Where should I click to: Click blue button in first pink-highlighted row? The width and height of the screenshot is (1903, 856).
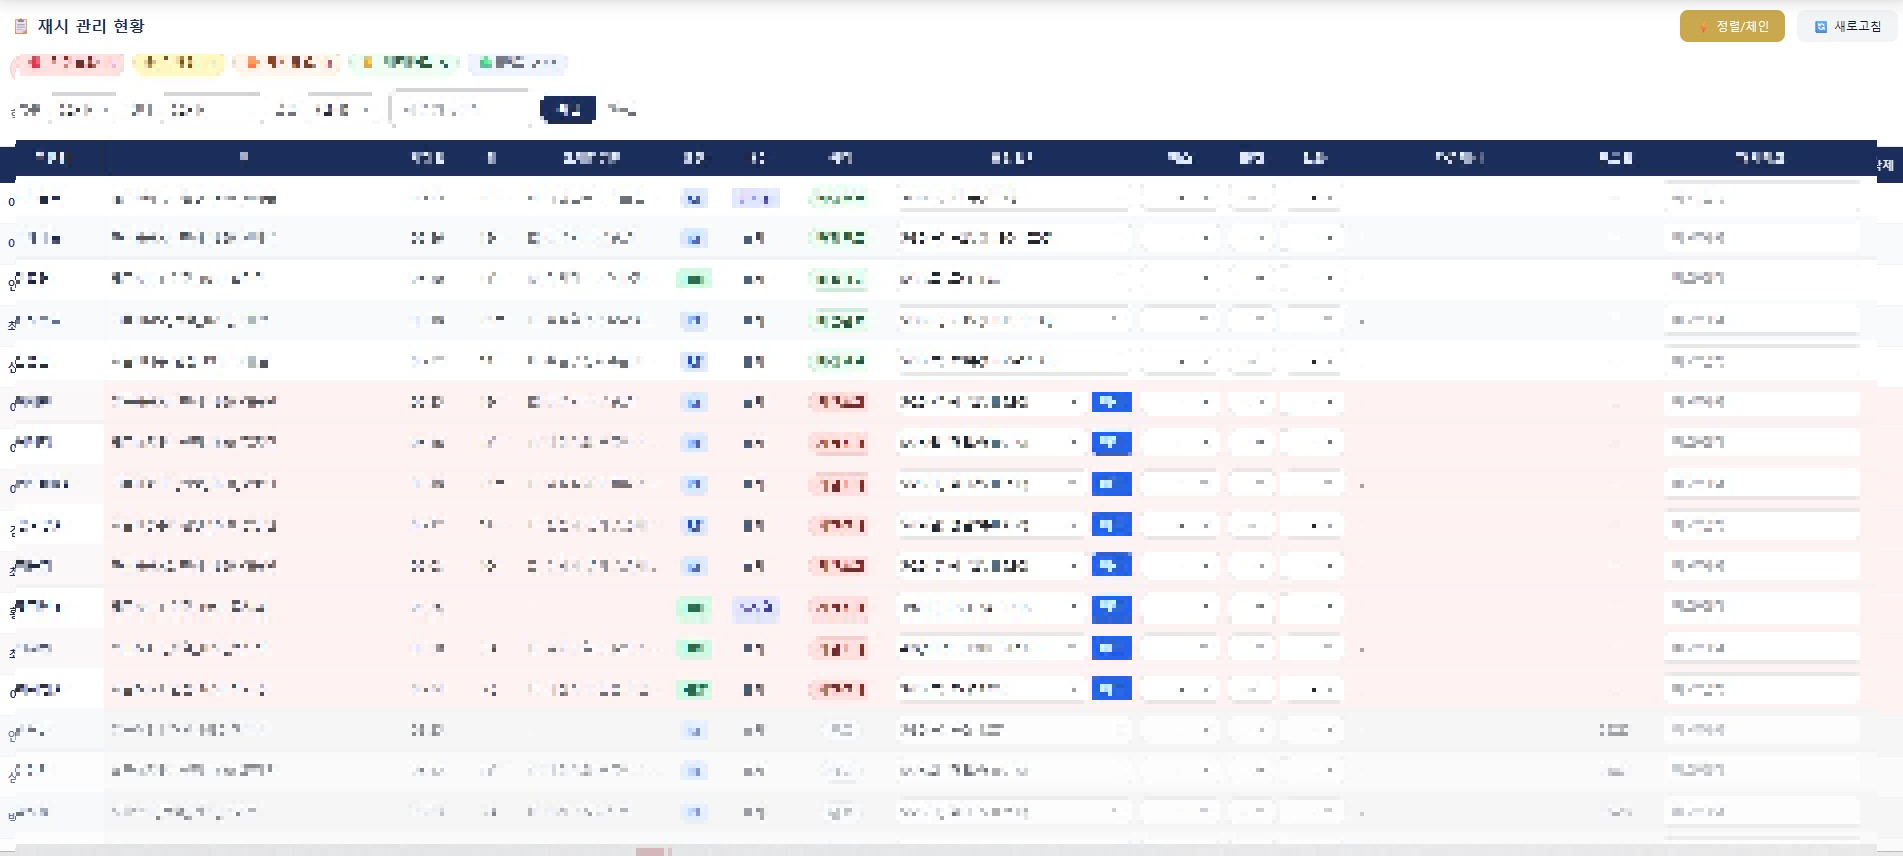[x=1111, y=402]
